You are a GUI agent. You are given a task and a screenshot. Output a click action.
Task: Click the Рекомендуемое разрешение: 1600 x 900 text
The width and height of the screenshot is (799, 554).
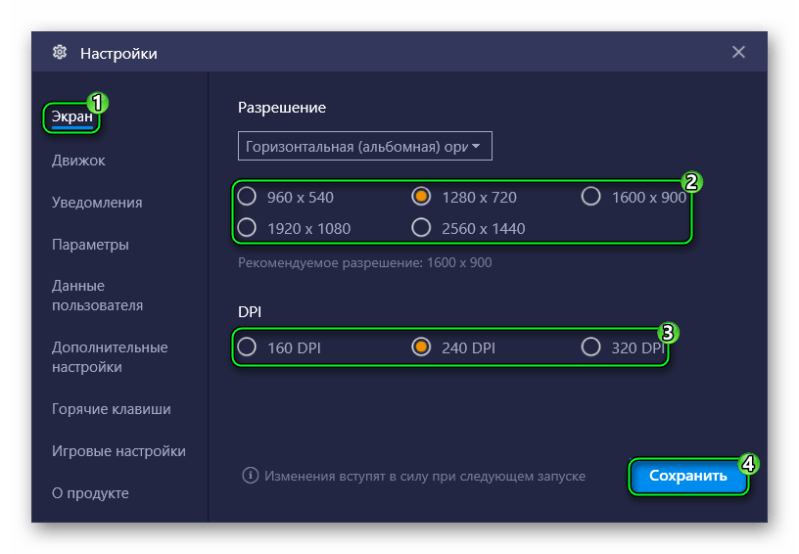click(x=365, y=262)
